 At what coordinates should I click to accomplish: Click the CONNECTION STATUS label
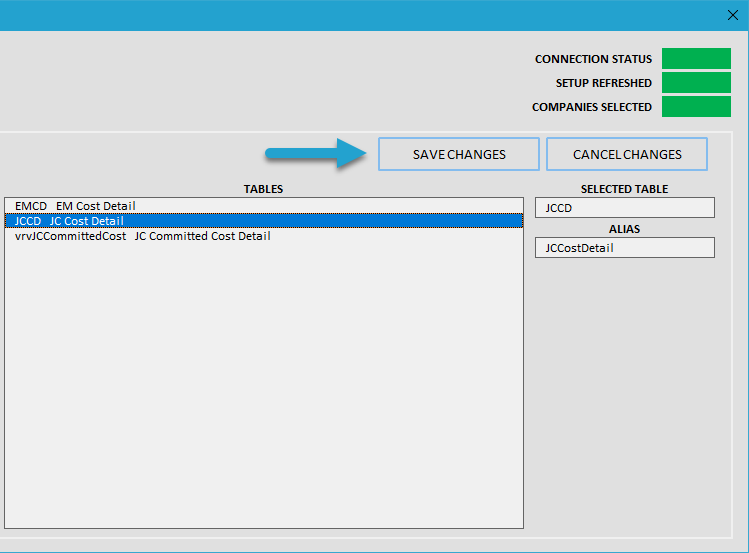(x=593, y=59)
